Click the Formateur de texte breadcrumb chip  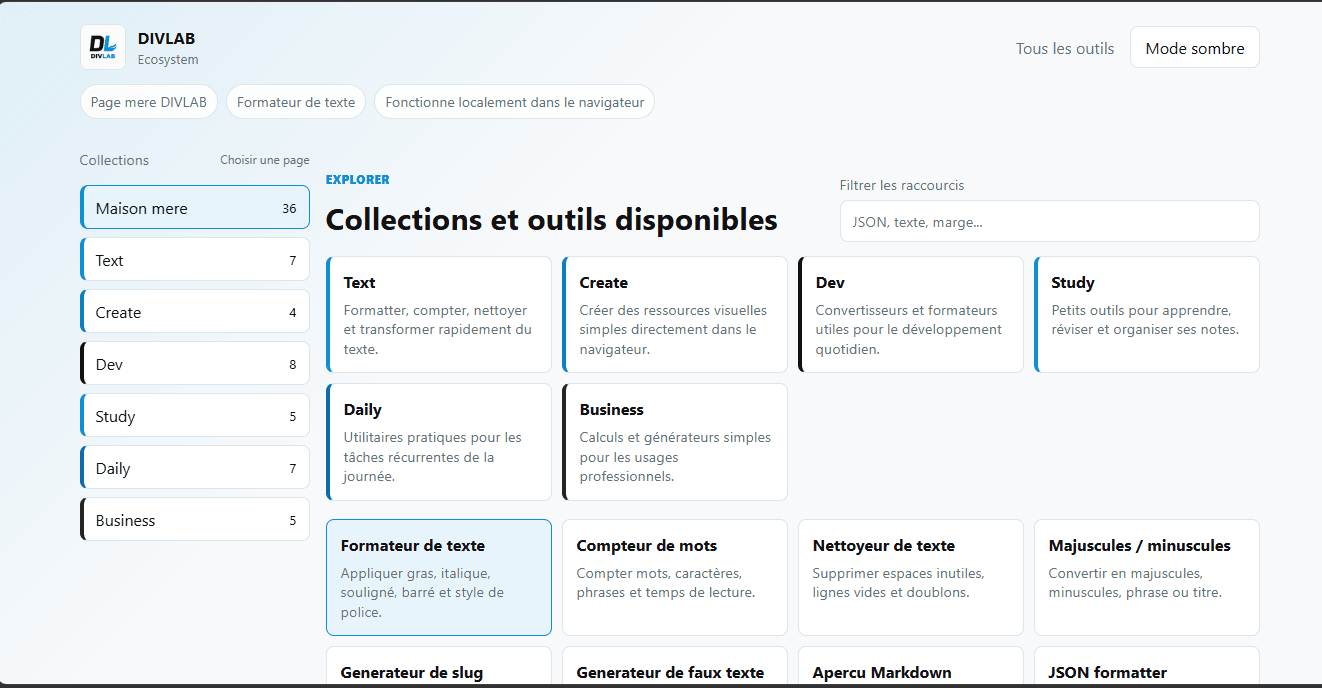pyautogui.click(x=296, y=102)
